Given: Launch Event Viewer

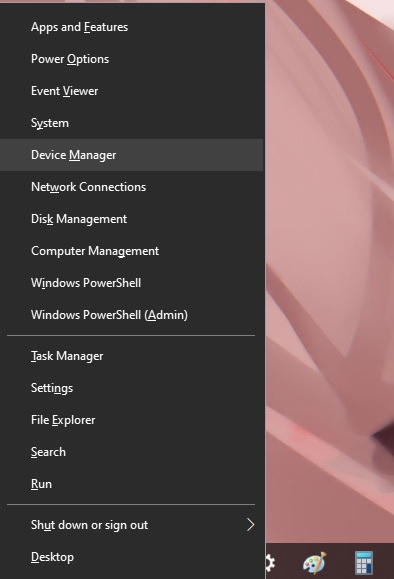Looking at the screenshot, I should click(x=132, y=91).
